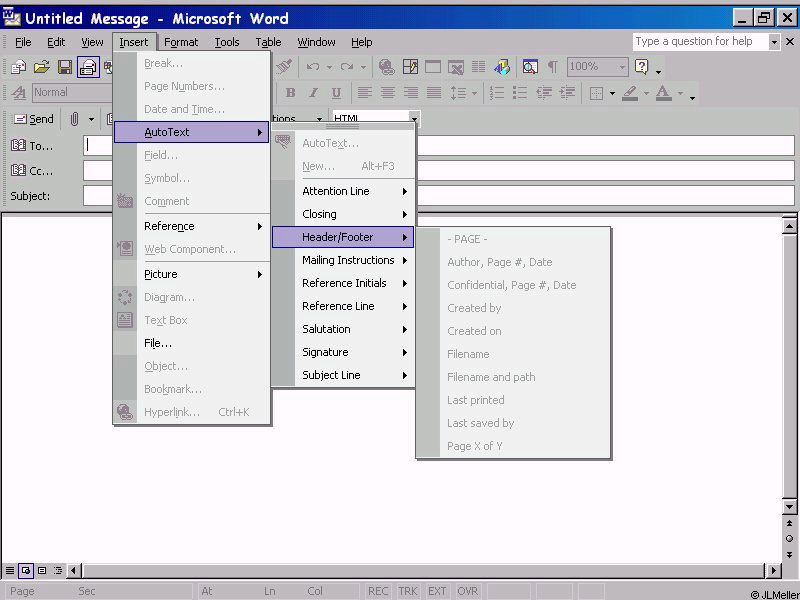Click the Insert Hyperlink globe icon in toolbar
Image resolution: width=800 pixels, height=600 pixels.
pyautogui.click(x=386, y=67)
